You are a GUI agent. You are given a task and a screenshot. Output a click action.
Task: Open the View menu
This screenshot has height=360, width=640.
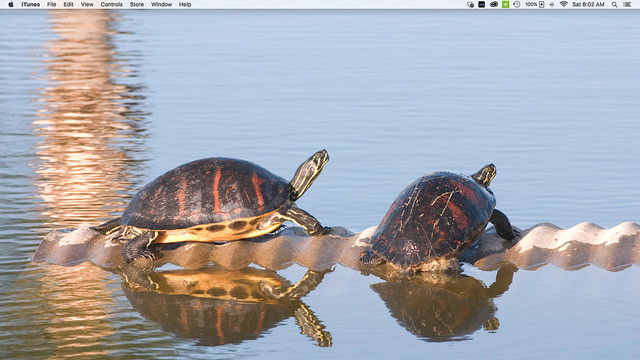tap(87, 4)
